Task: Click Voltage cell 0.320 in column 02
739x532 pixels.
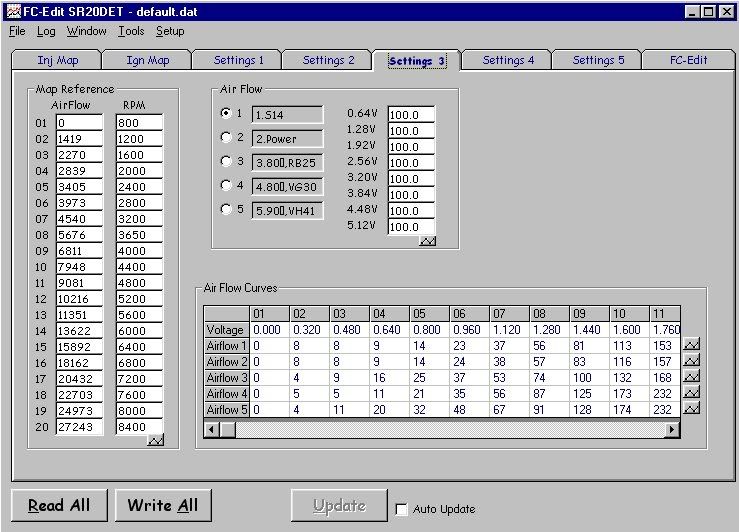Action: point(309,329)
